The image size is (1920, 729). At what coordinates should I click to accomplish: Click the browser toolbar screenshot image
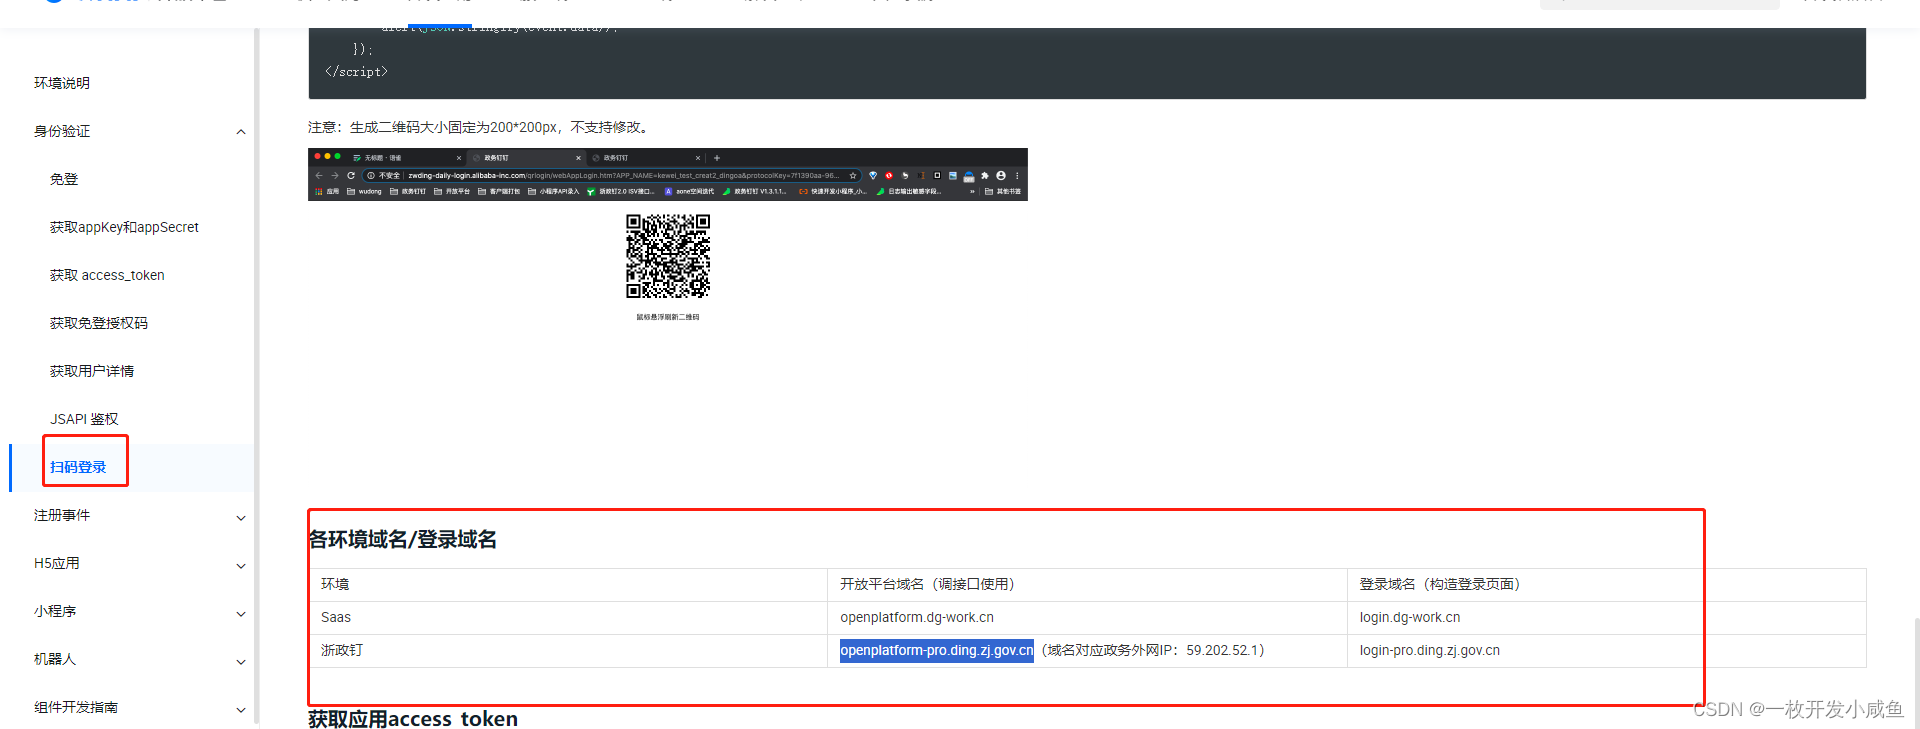tap(668, 174)
